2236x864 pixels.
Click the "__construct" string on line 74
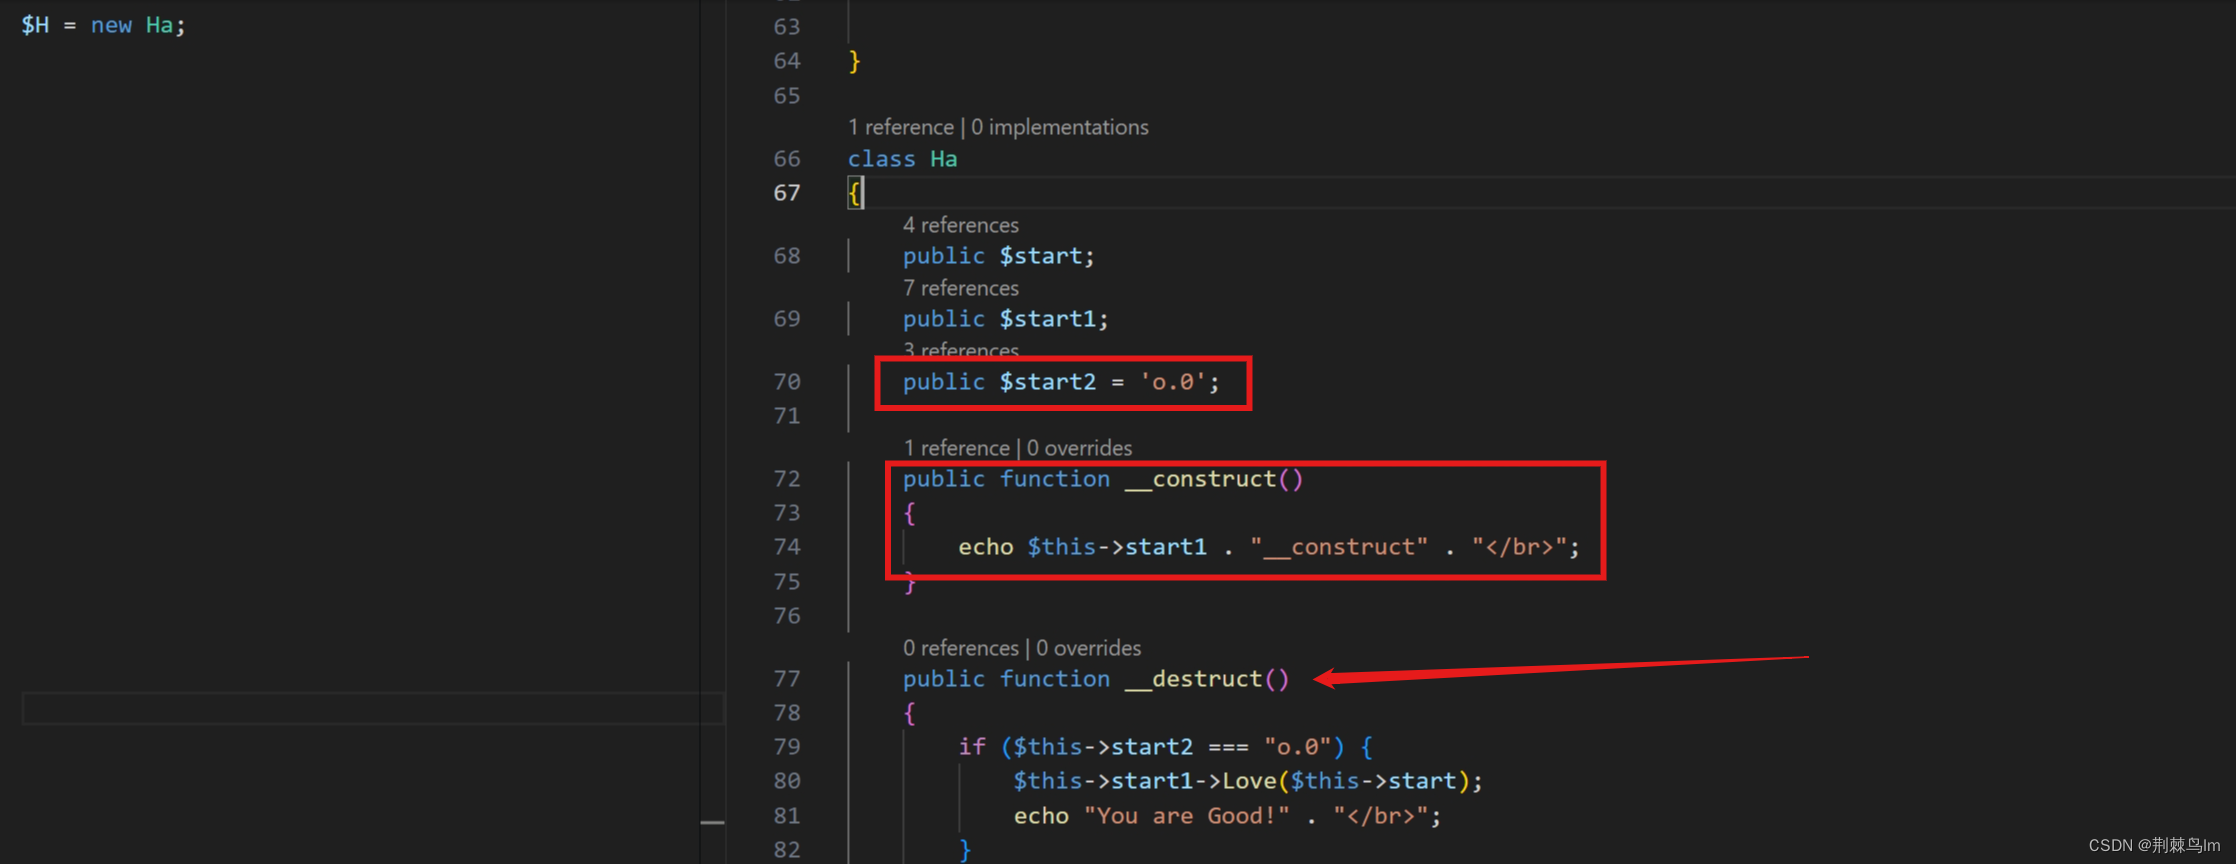(1339, 547)
